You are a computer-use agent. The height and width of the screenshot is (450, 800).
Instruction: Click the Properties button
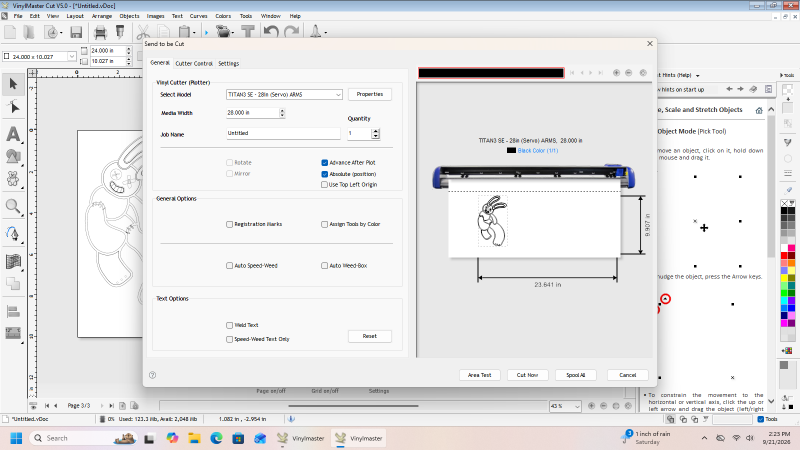(370, 94)
